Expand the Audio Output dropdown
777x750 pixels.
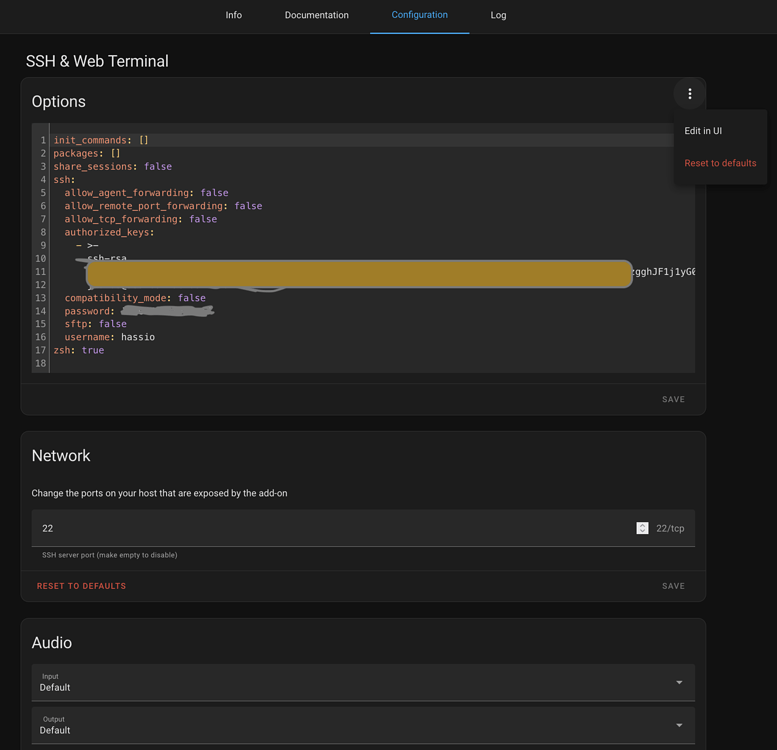coord(362,725)
